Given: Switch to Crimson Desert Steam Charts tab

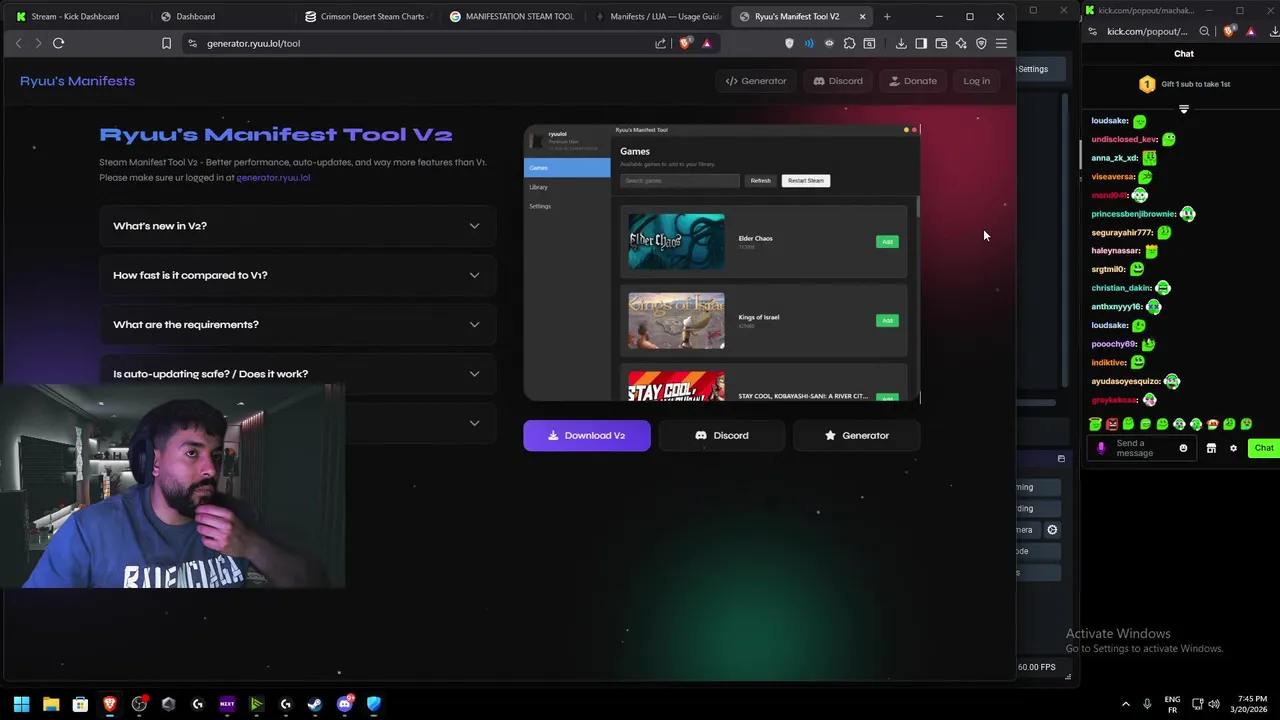Looking at the screenshot, I should (370, 16).
